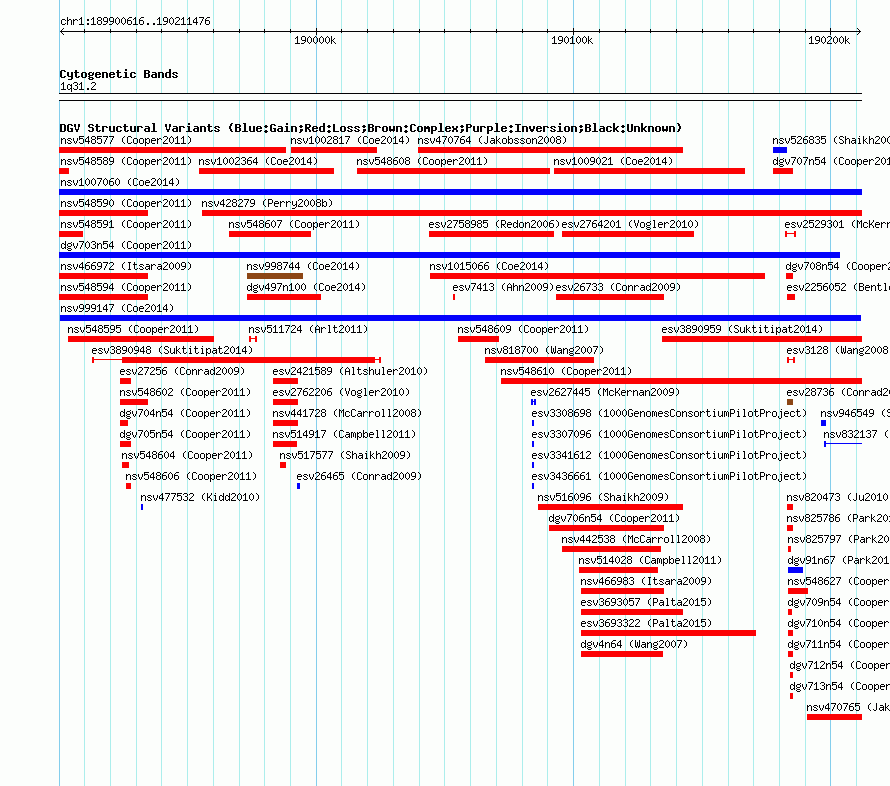This screenshot has width=890, height=786.
Task: Select nsv1002364 (Coe2014) label
Action: (258, 161)
